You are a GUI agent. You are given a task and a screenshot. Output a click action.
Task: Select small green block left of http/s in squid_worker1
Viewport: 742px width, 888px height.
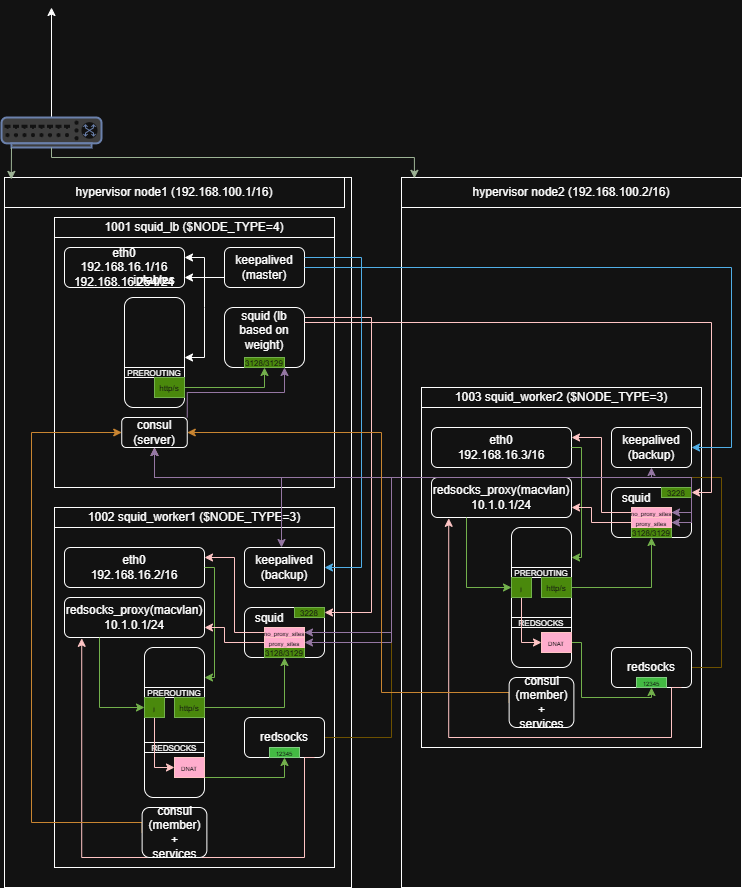pos(154,708)
